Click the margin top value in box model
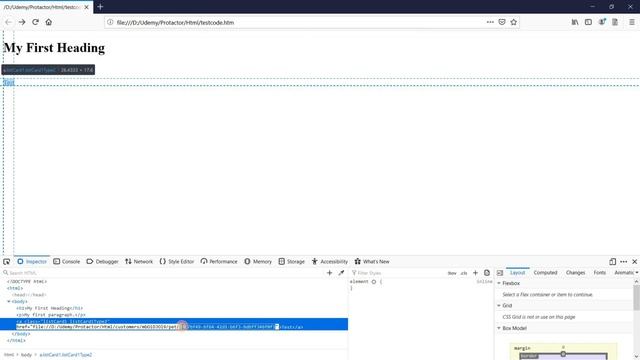This screenshot has width=640, height=360. coord(563,347)
